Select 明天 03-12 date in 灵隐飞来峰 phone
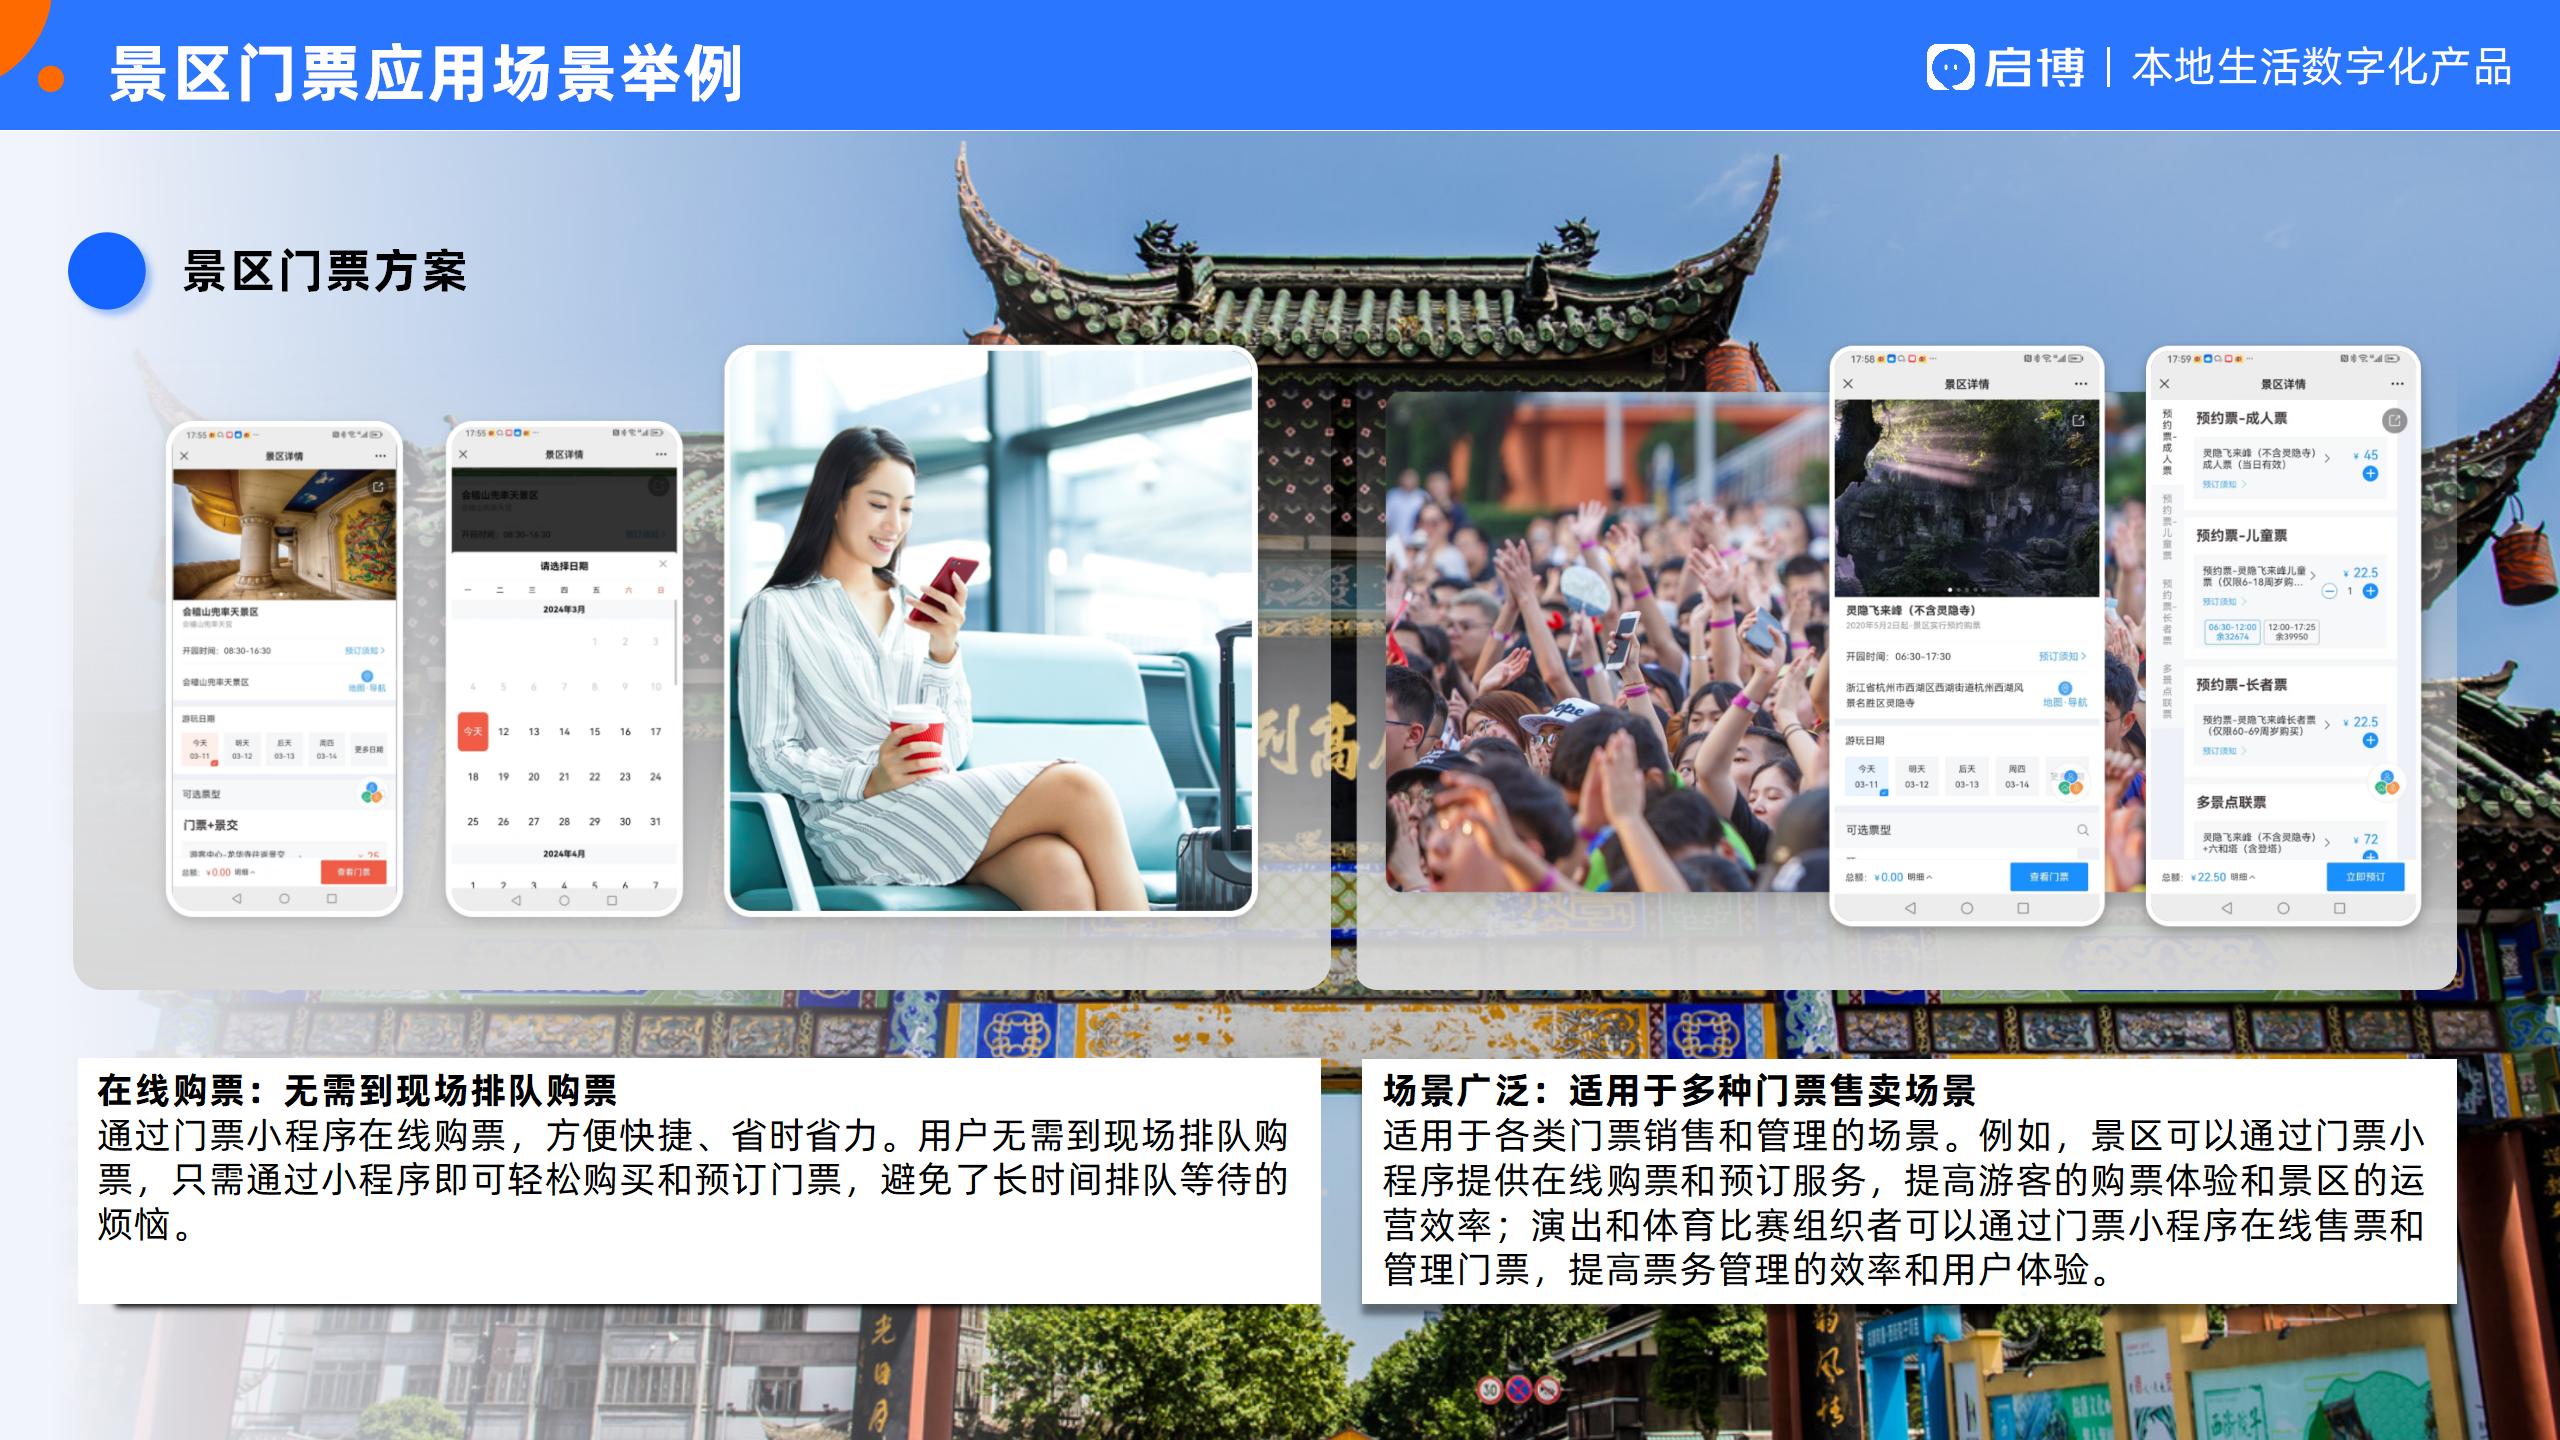This screenshot has width=2560, height=1440. click(1916, 776)
